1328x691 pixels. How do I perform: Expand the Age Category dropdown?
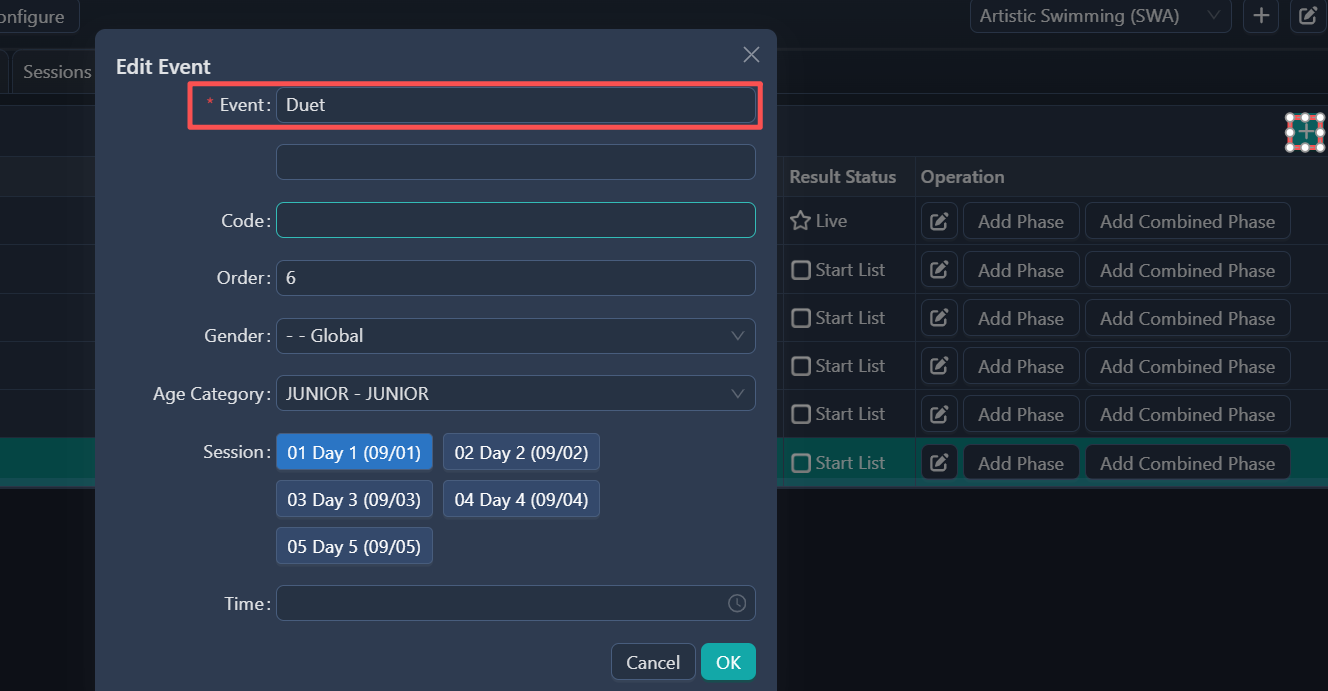pyautogui.click(x=516, y=394)
